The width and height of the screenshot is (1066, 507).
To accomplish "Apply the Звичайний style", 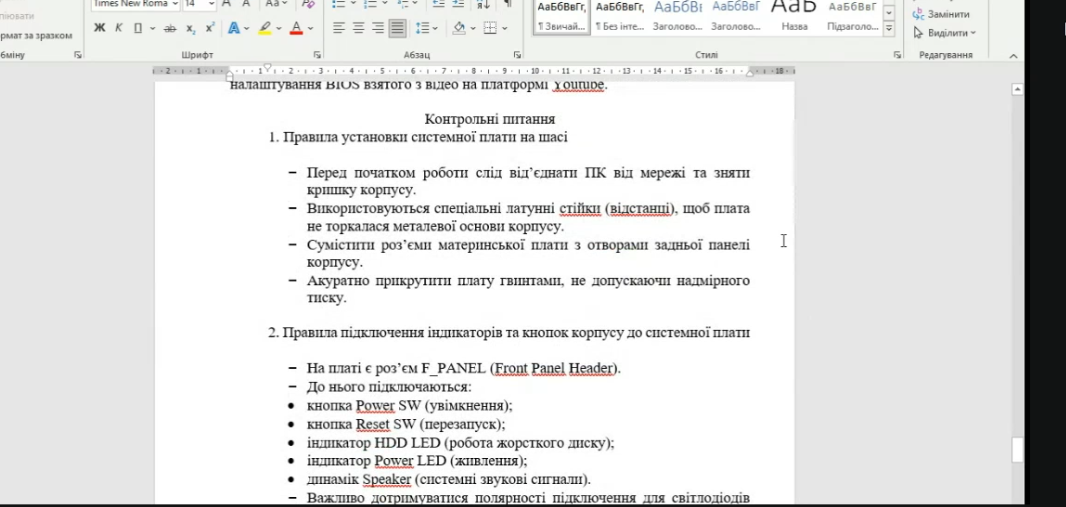I will click(x=562, y=17).
